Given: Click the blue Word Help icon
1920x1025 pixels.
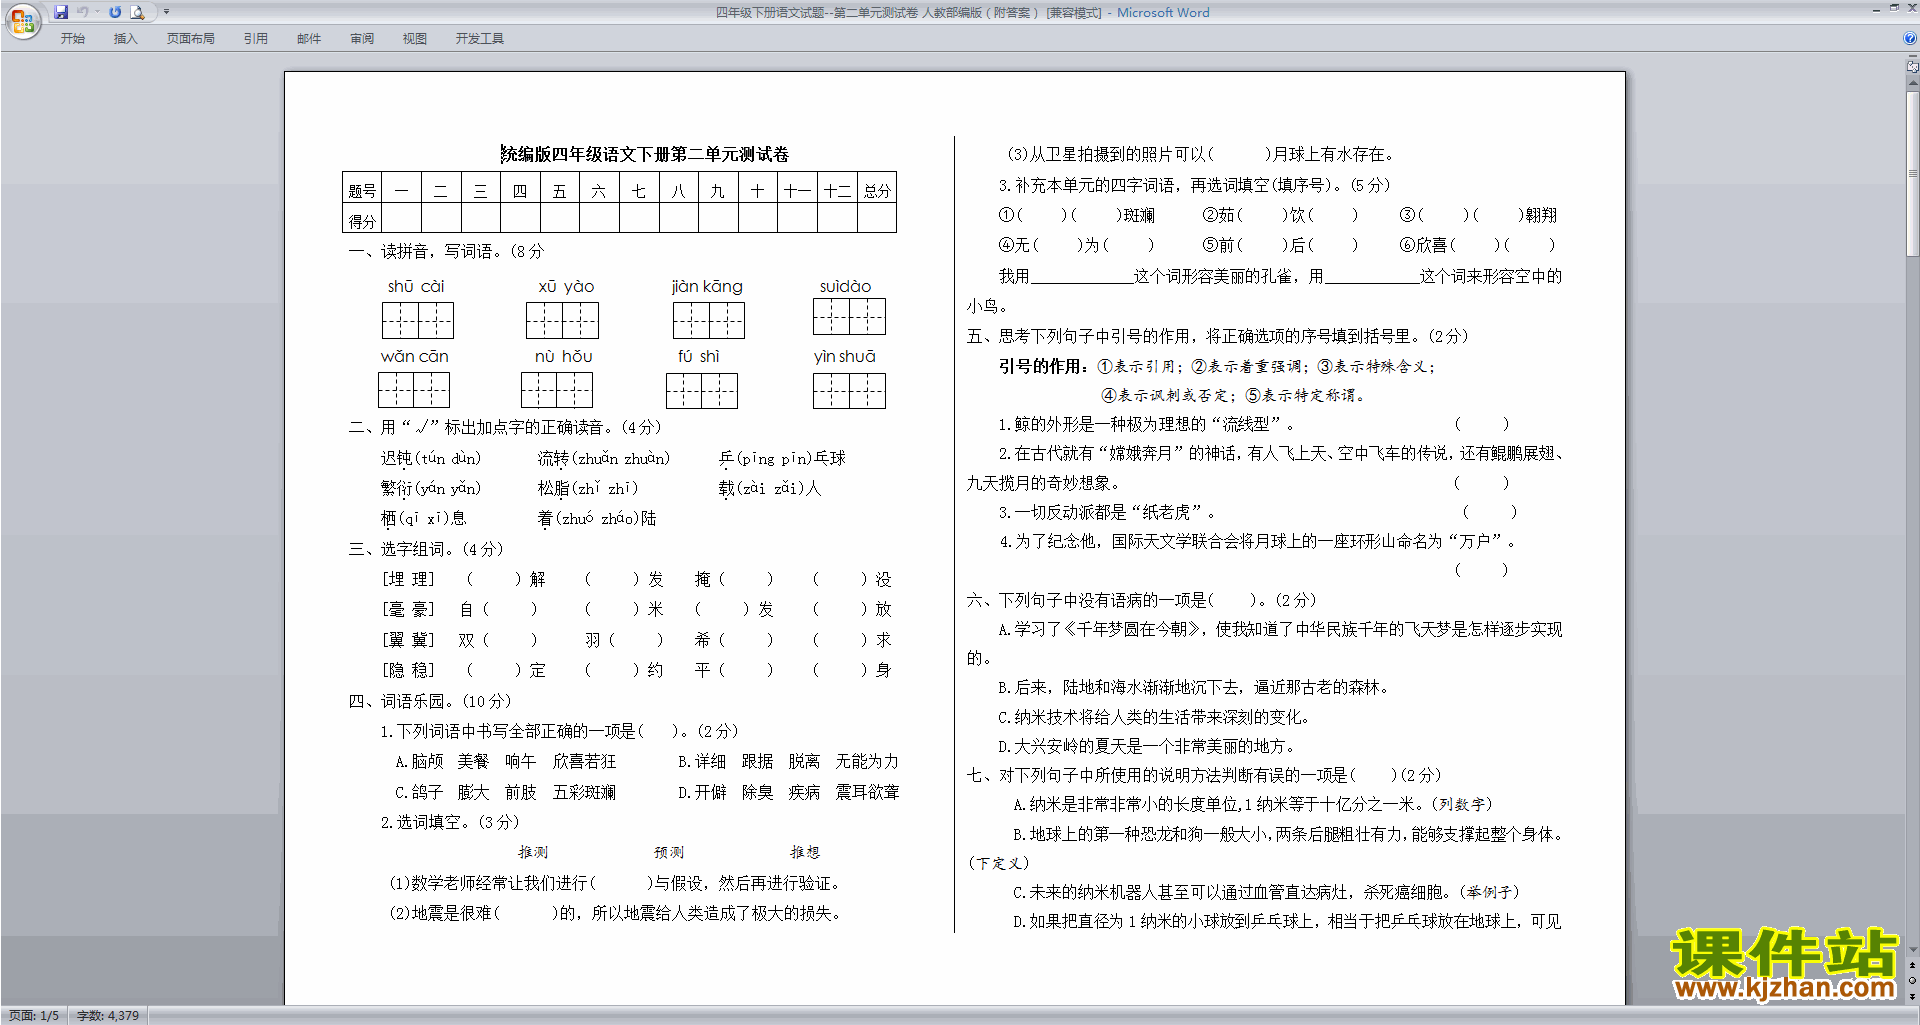Looking at the screenshot, I should click(1910, 38).
